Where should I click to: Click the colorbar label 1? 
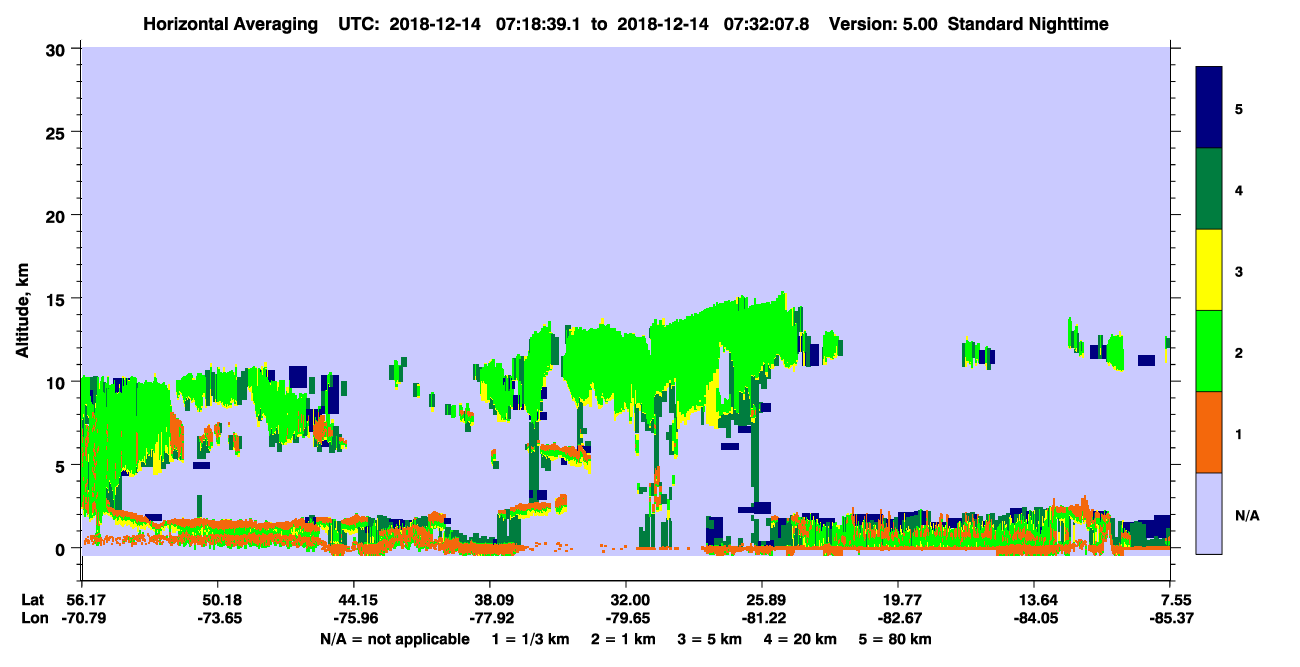1239,433
